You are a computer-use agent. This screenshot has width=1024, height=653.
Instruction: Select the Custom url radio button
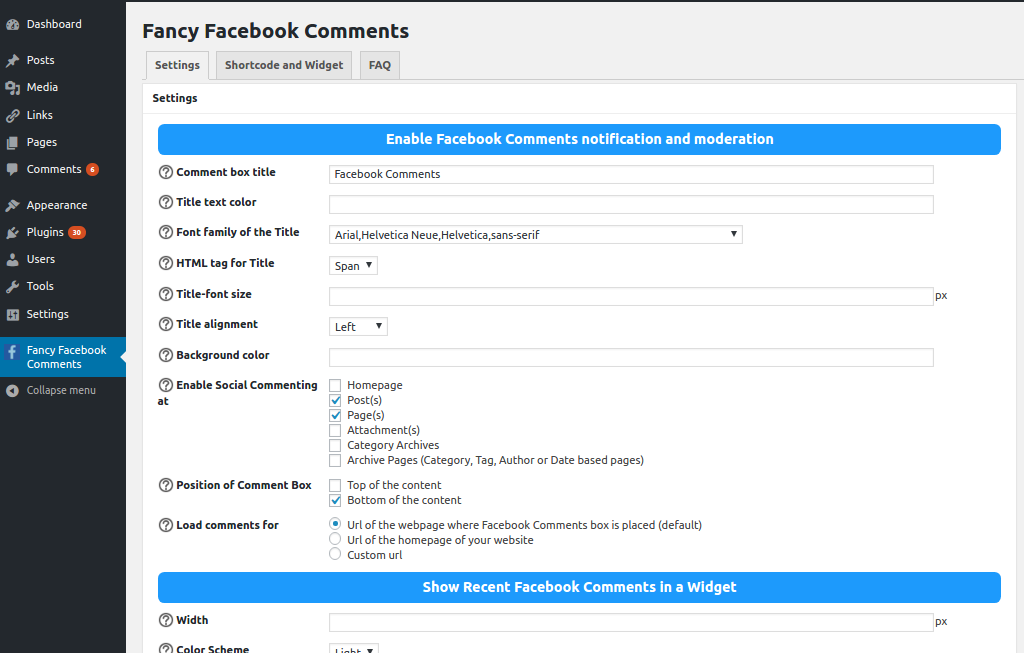[335, 554]
